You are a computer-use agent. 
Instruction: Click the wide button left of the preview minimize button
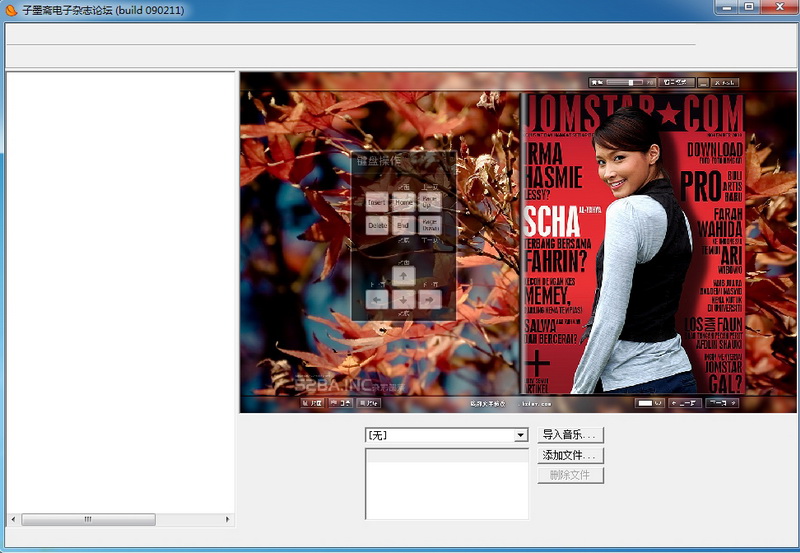tap(677, 82)
